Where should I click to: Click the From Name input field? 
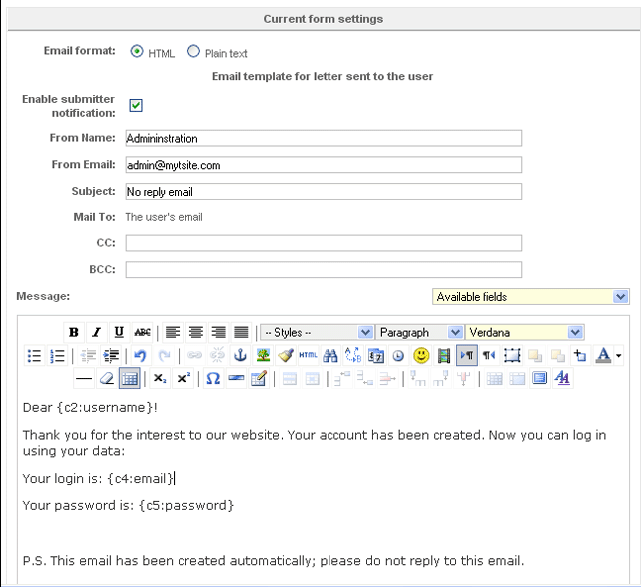(324, 138)
